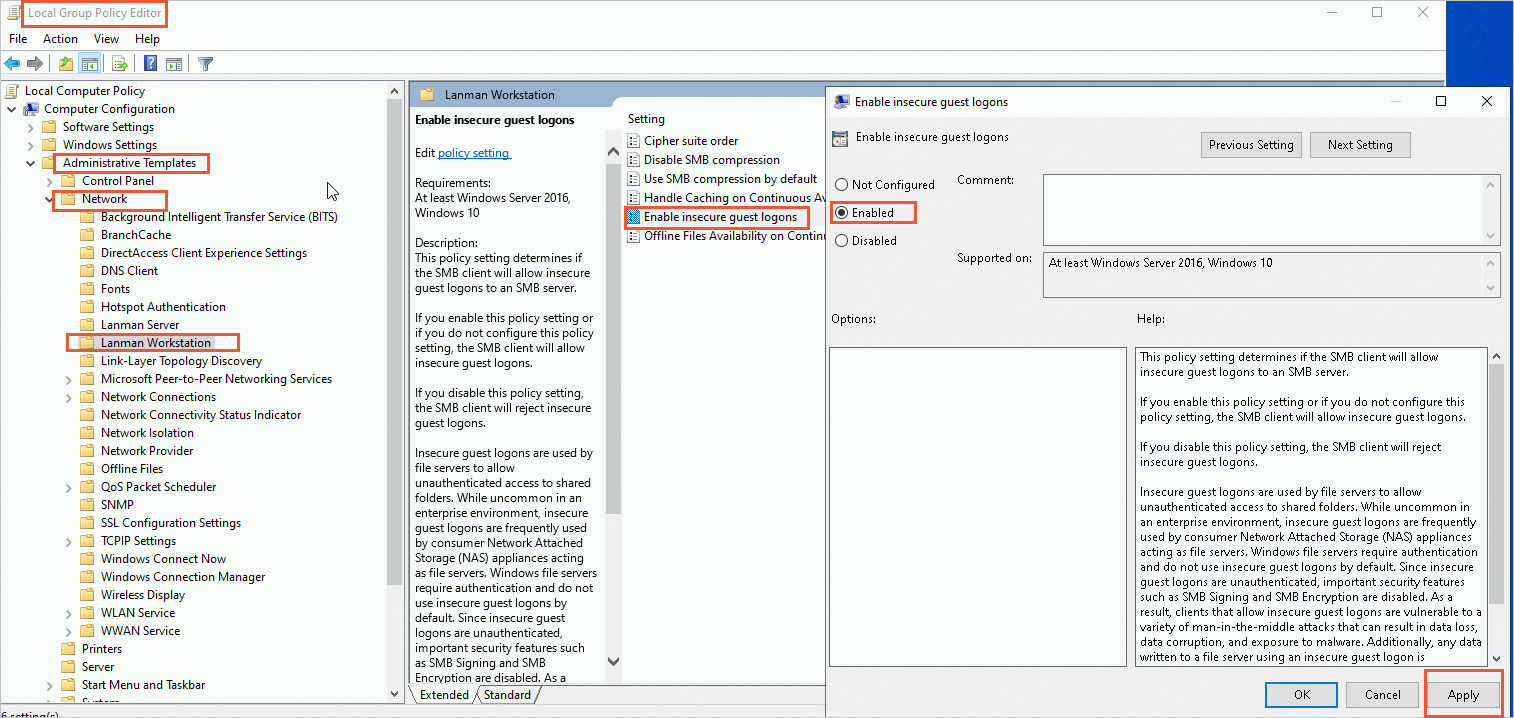Click the SNMP folder icon
The width and height of the screenshot is (1514, 718).
pyautogui.click(x=87, y=505)
